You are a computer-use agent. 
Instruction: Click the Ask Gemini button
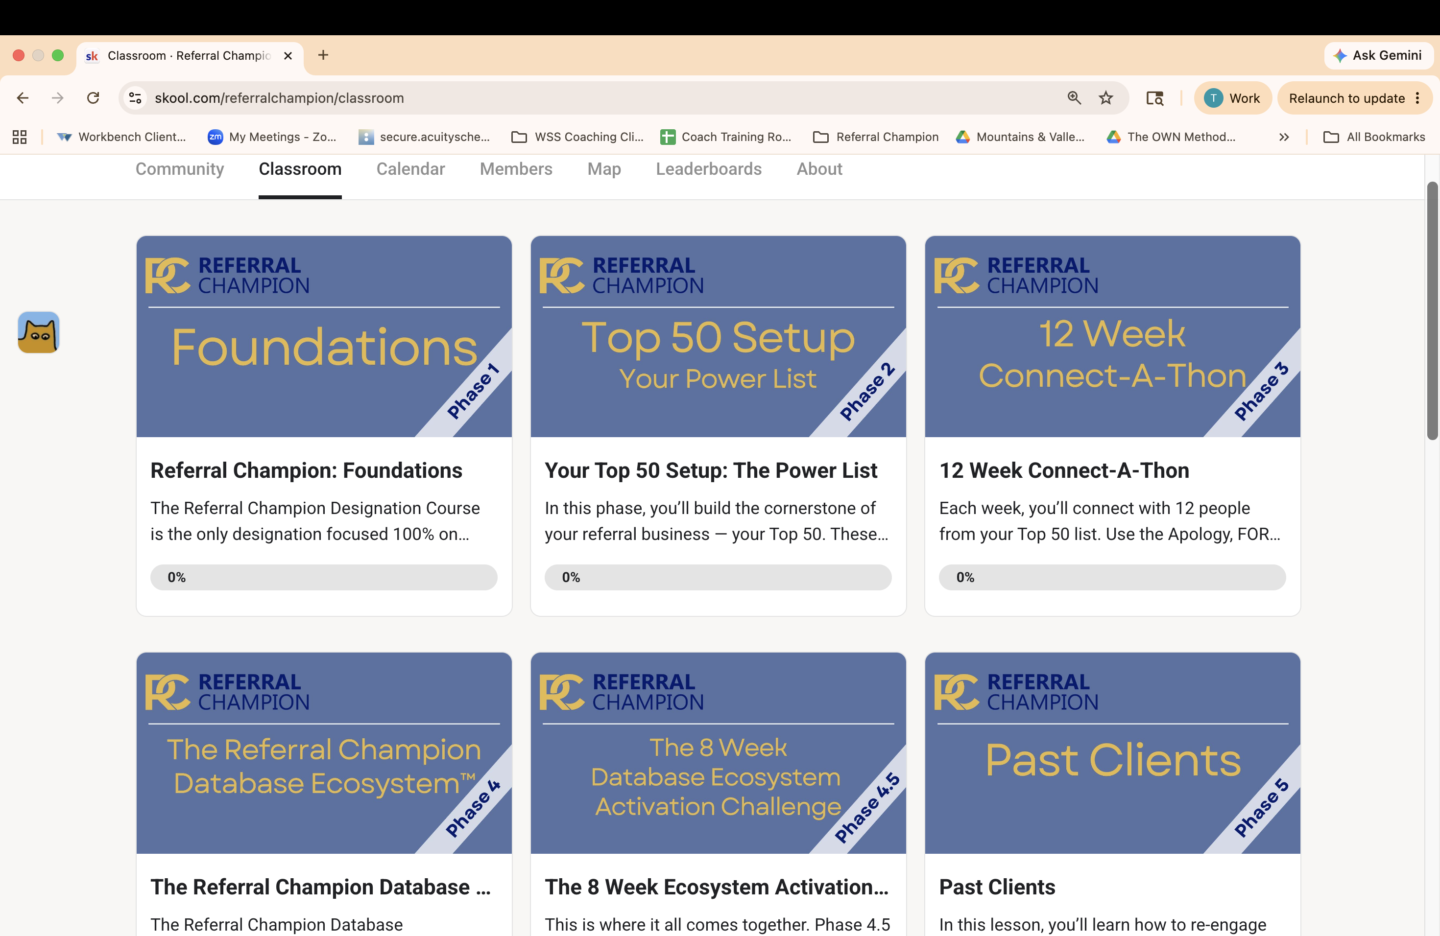click(1379, 55)
